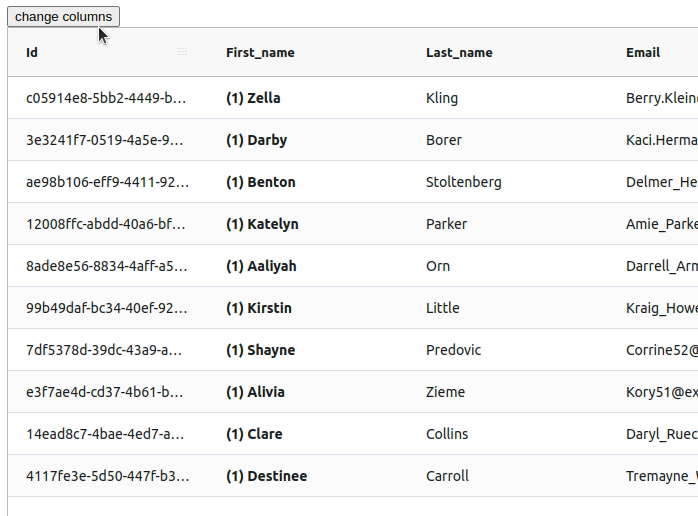
Task: Select the (1) Zella cell
Action: [308, 98]
